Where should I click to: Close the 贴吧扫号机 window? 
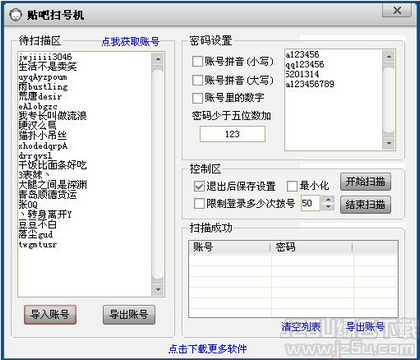(x=397, y=10)
